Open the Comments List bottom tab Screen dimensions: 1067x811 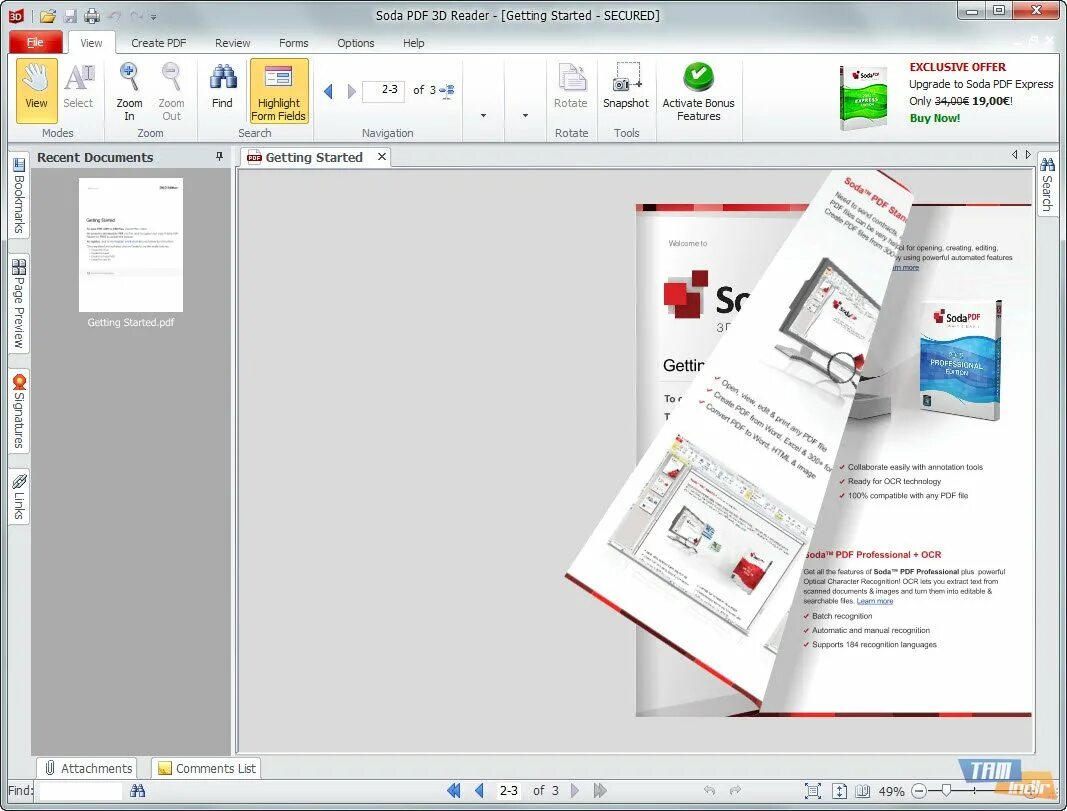pos(207,768)
